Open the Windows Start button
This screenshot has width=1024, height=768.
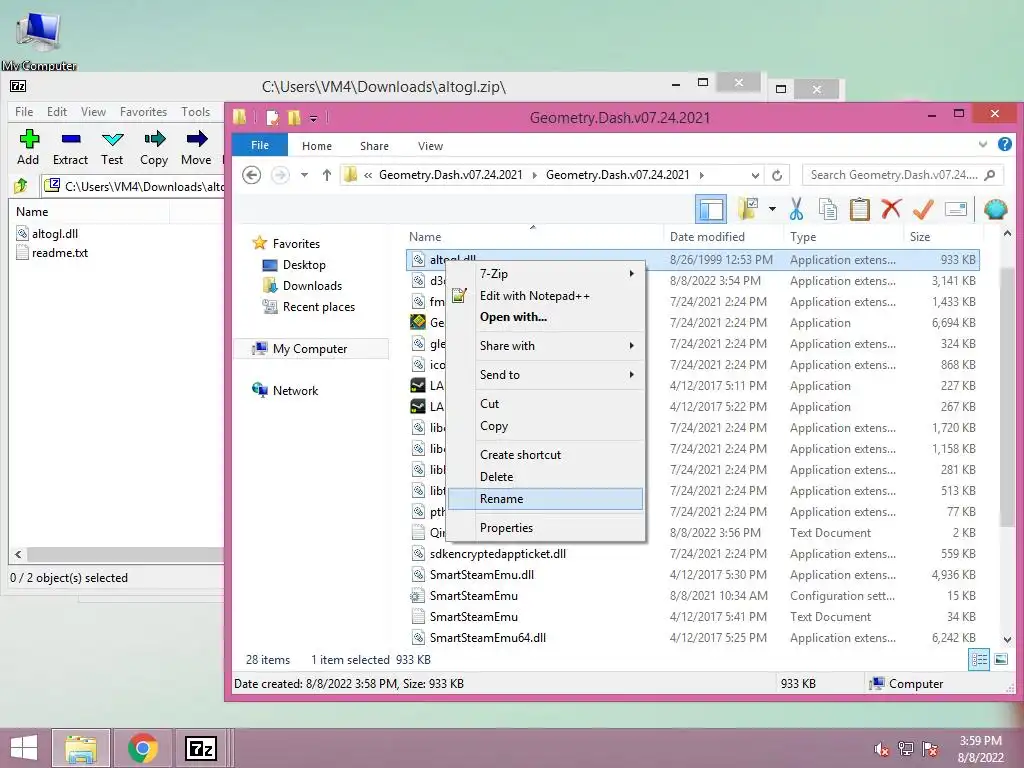tap(24, 748)
